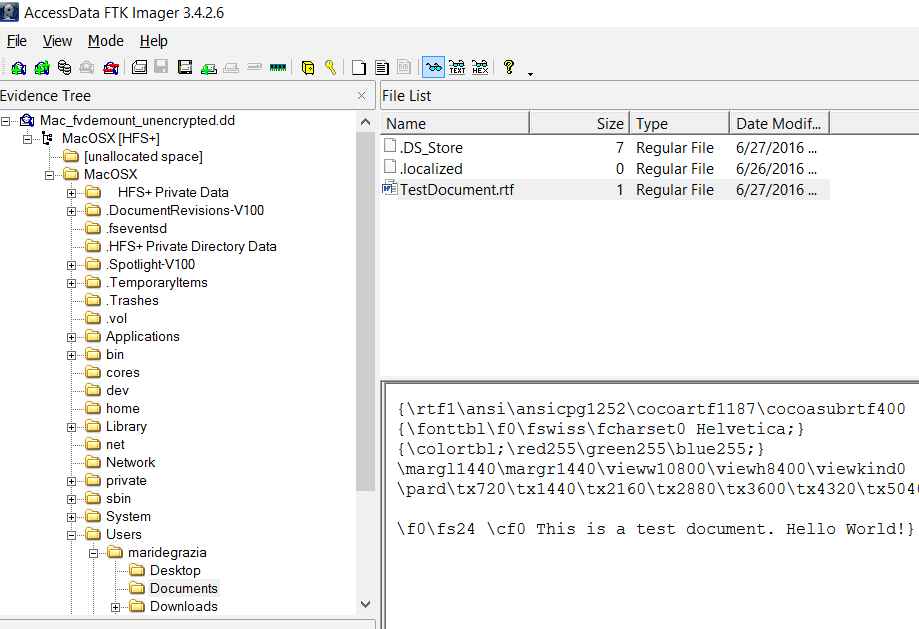919x629 pixels.
Task: Expand the HFS+ Private Data folder
Action: pyautogui.click(x=71, y=193)
